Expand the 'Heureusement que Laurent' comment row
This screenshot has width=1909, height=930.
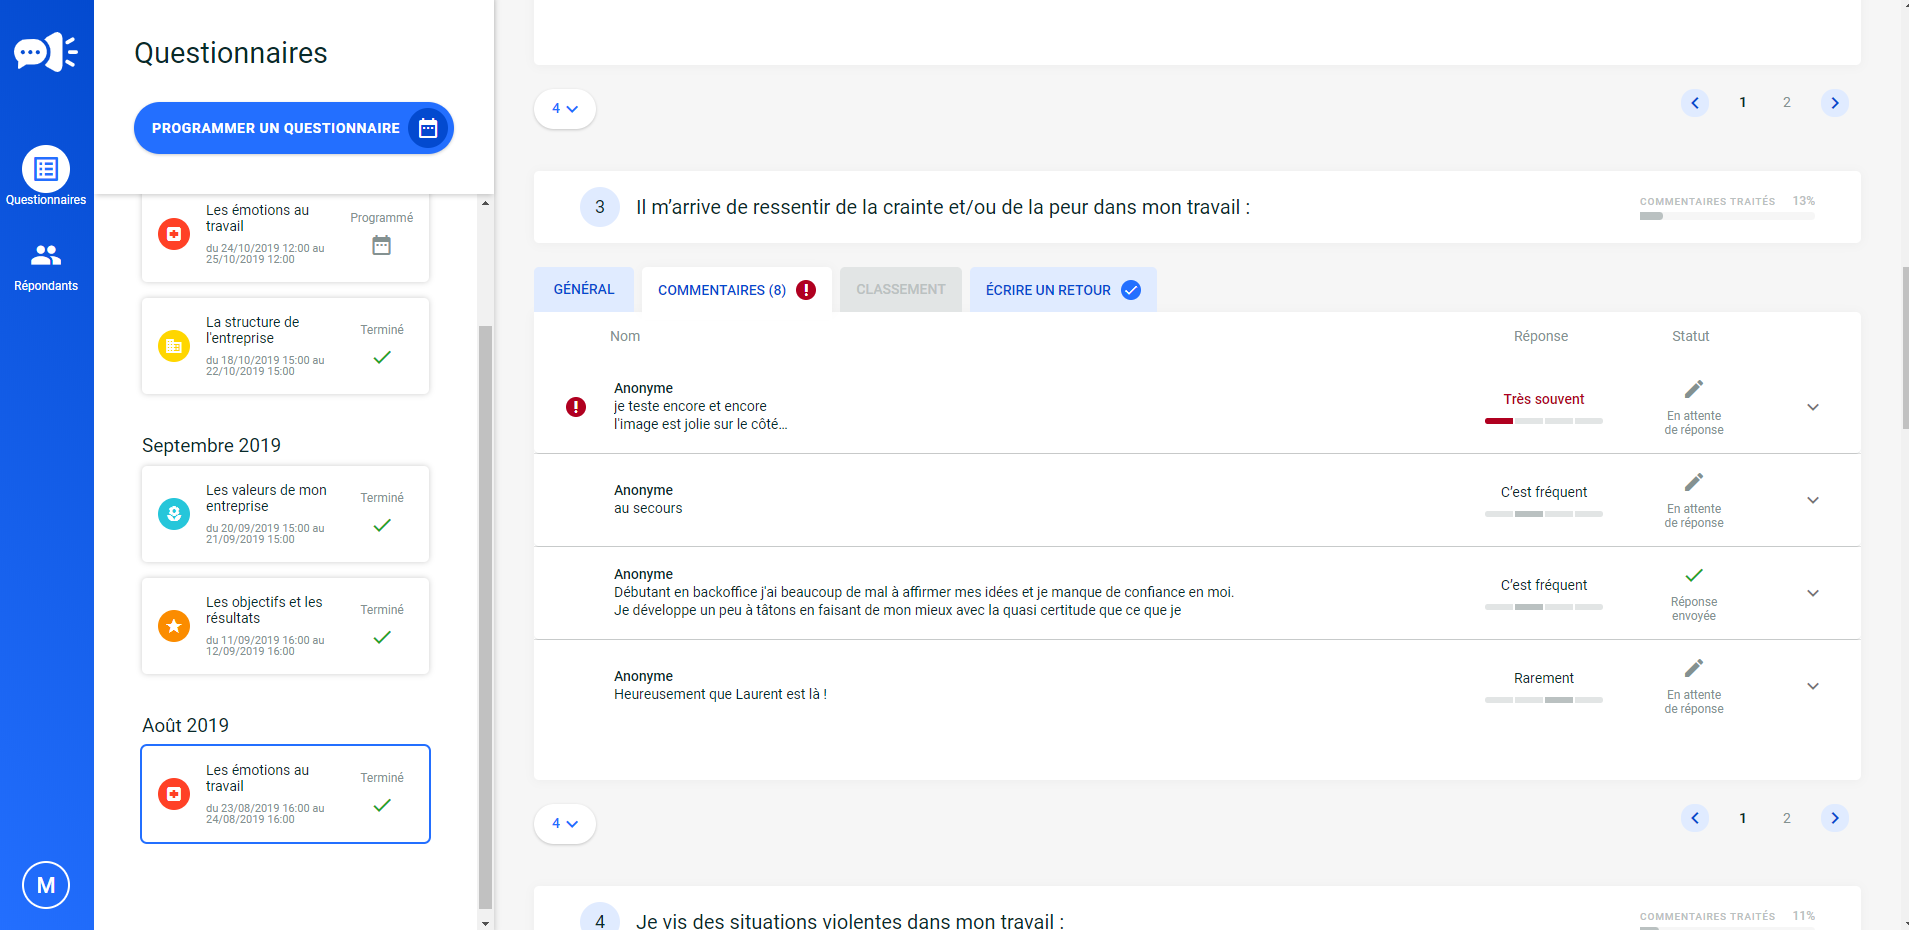[x=1813, y=686]
